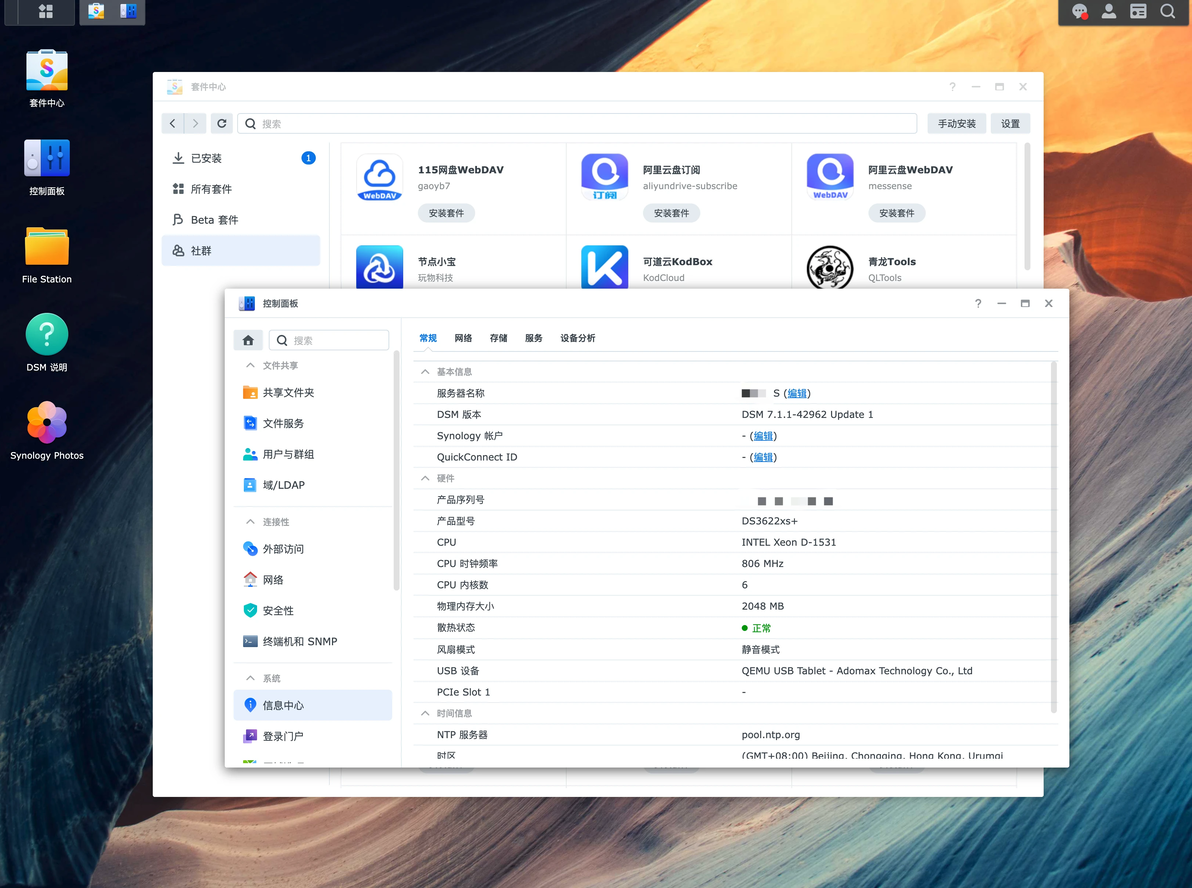Select the 网络 tab in Info Center
Screen dimensions: 1192x888
(x=463, y=338)
